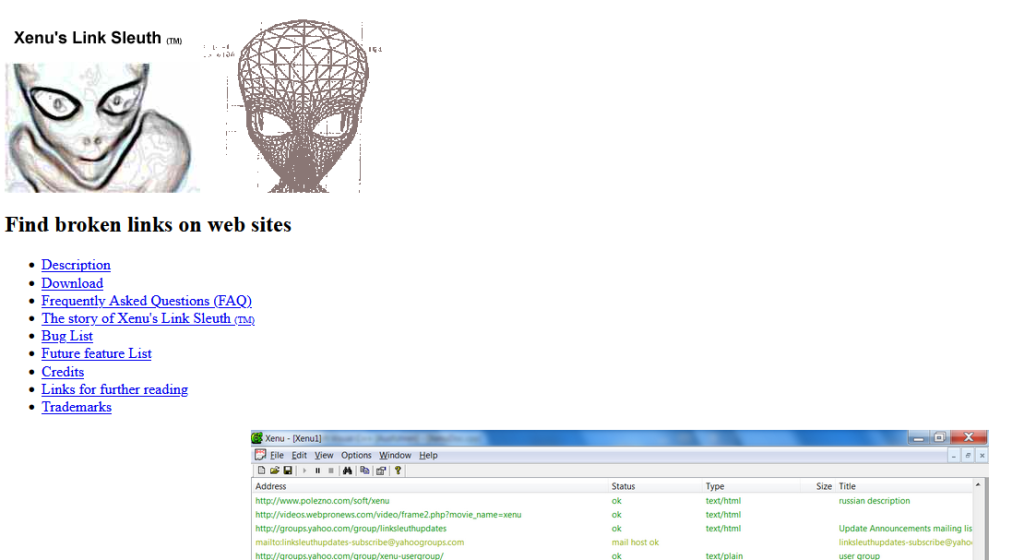Click the inner window restore button
The image size is (1024, 560).
click(x=968, y=456)
